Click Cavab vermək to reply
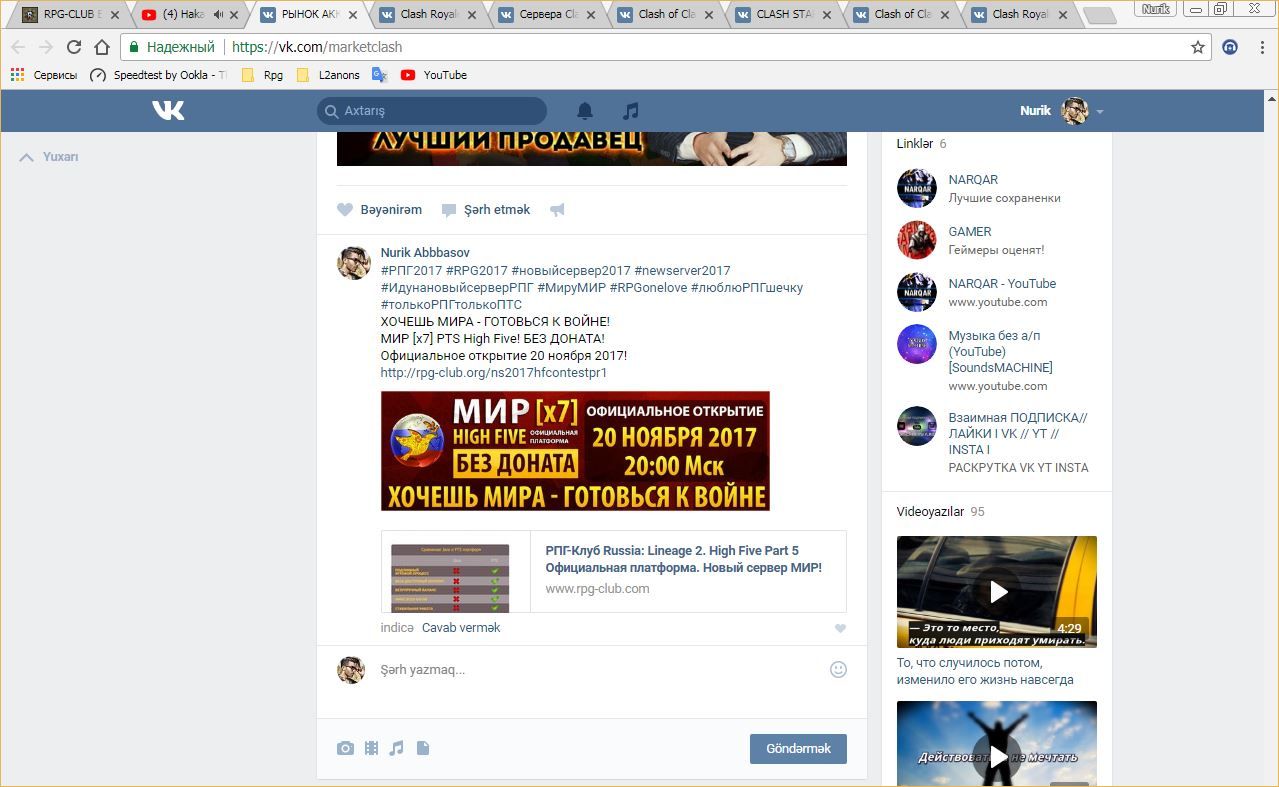The image size is (1279, 787). coord(461,628)
